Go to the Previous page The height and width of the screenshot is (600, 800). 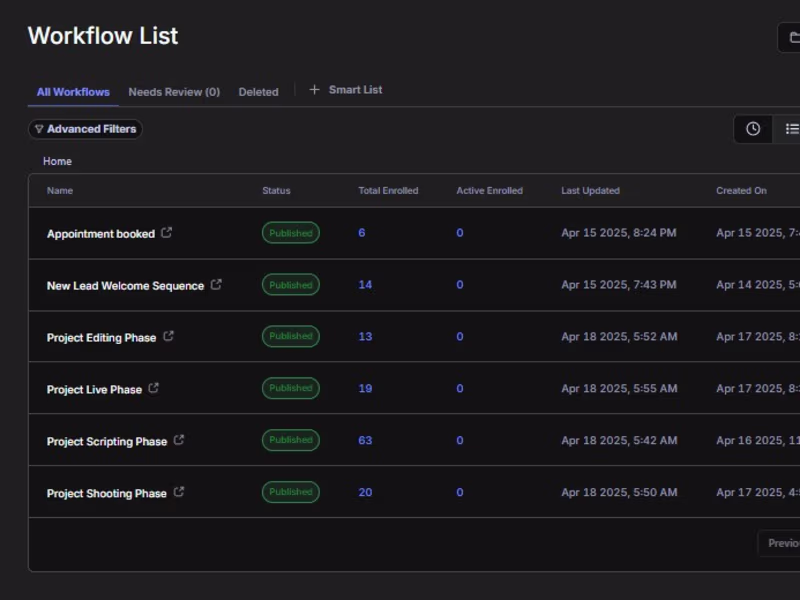[x=780, y=543]
